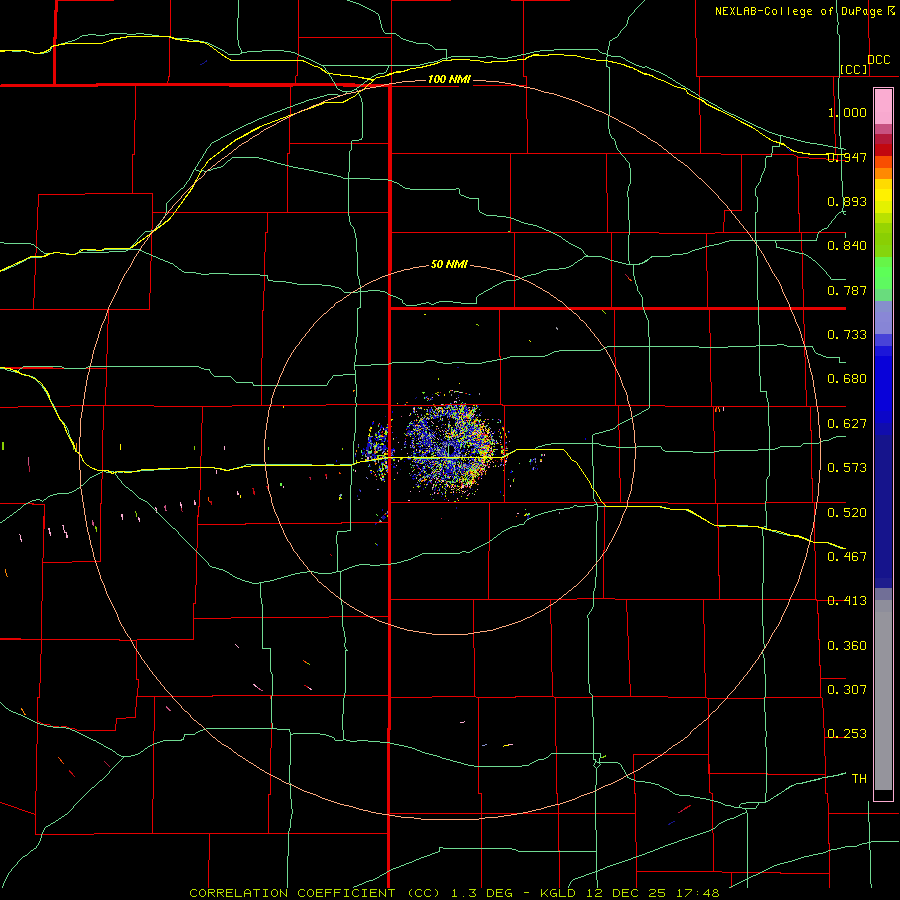The image size is (900, 900).
Task: Select the 0.627 scale value
Action: [x=847, y=424]
